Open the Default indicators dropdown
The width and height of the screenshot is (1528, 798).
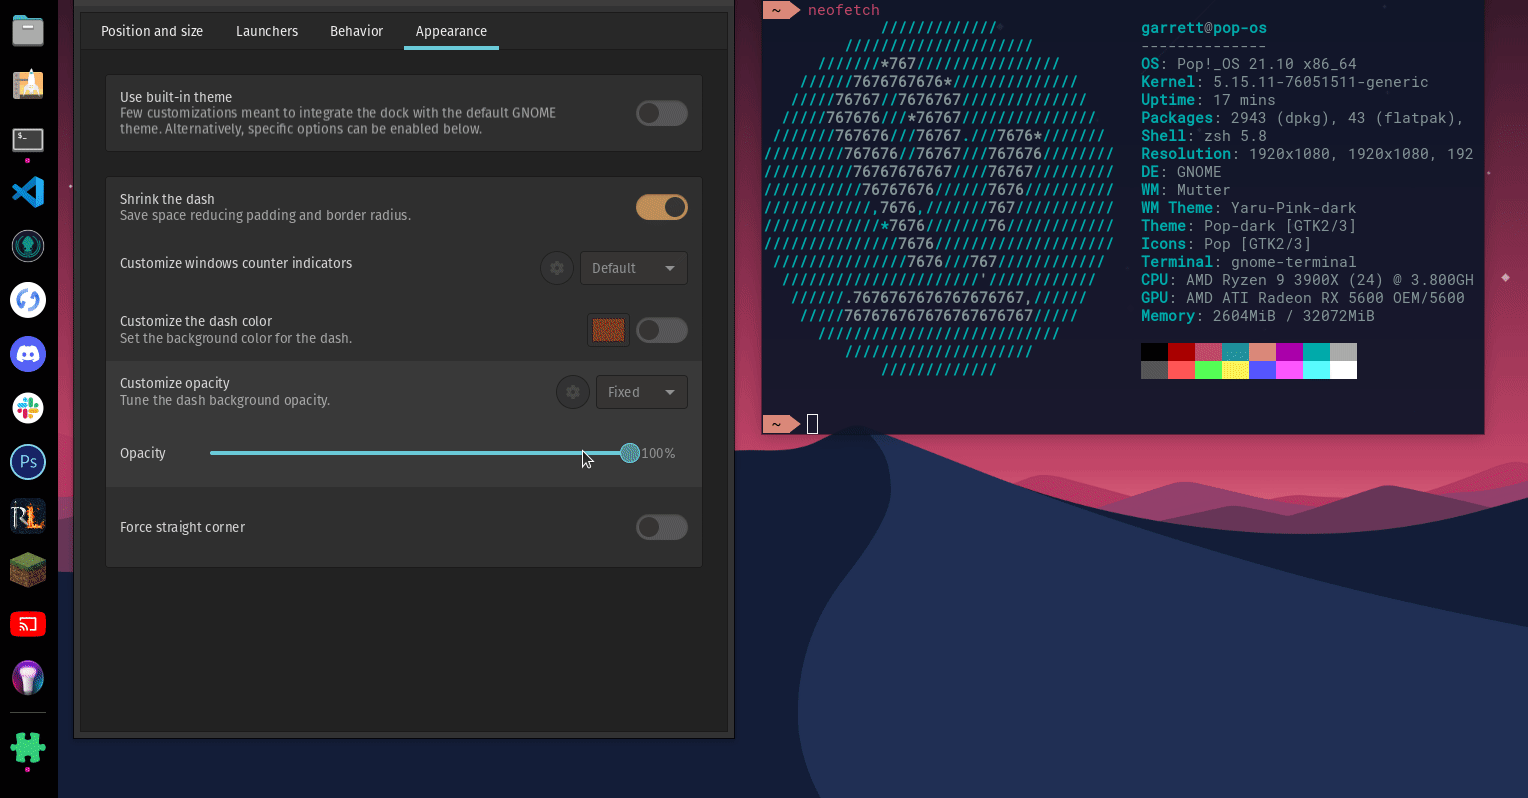pos(634,268)
